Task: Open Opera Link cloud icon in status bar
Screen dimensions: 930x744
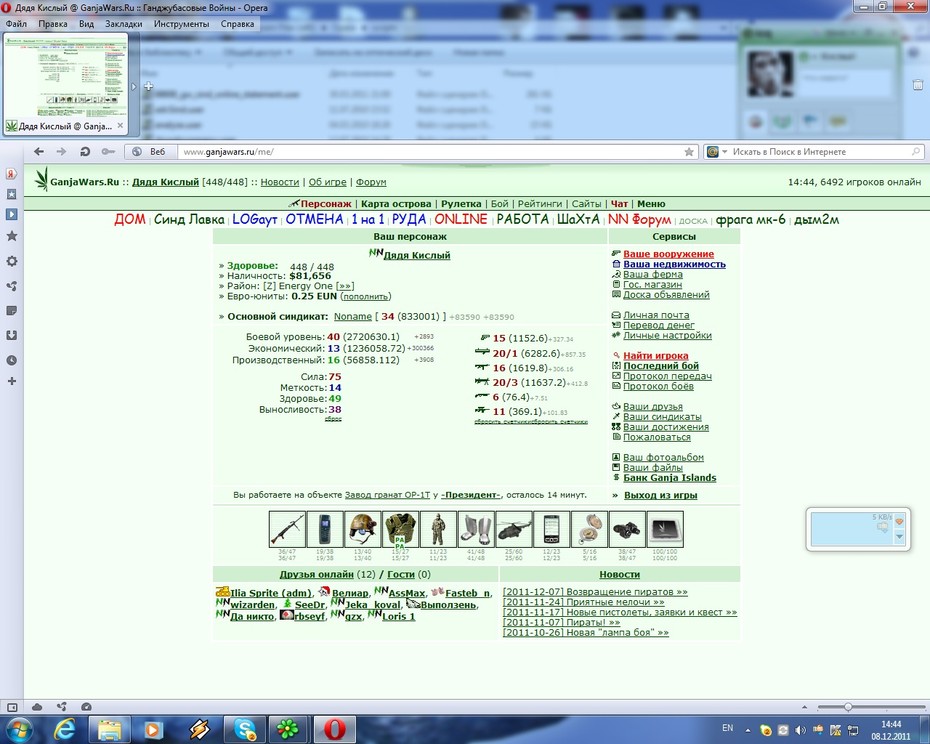Action: (x=37, y=707)
